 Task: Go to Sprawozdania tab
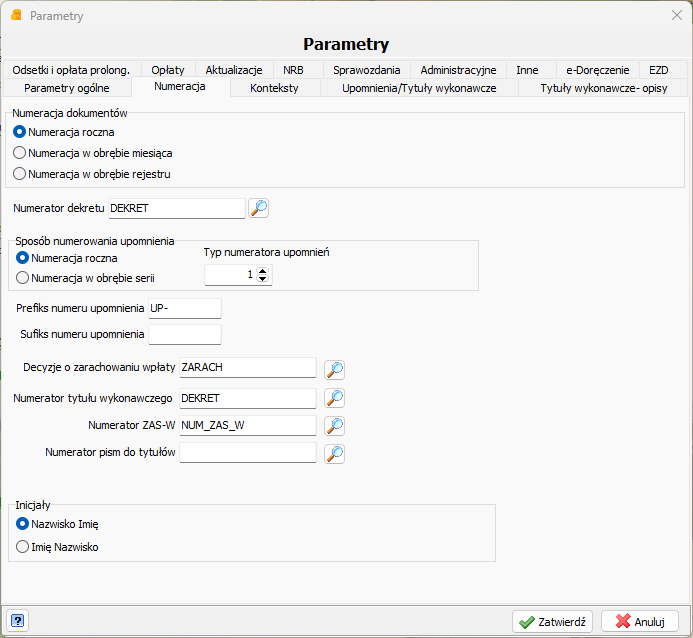pos(366,70)
